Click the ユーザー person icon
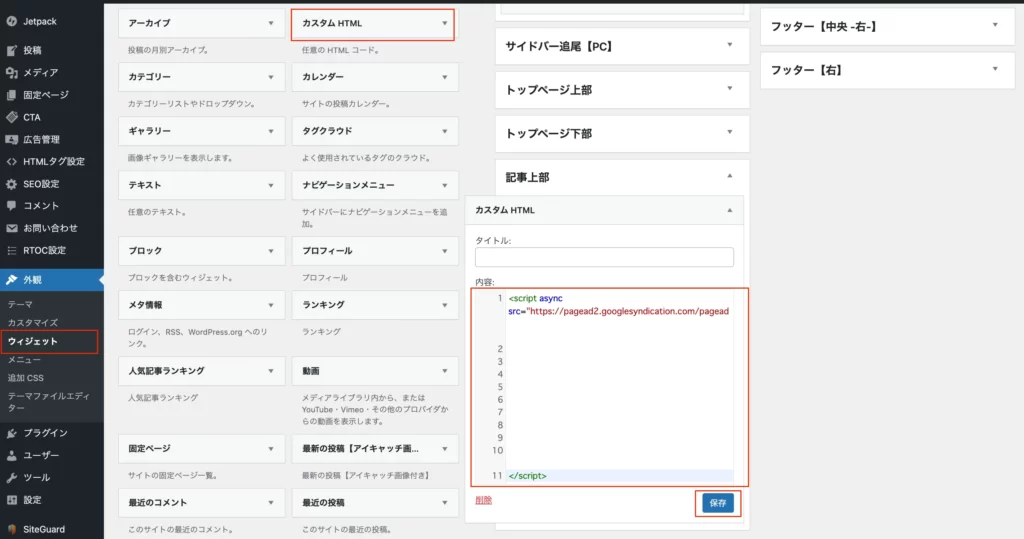Image resolution: width=1024 pixels, height=539 pixels. pos(12,455)
